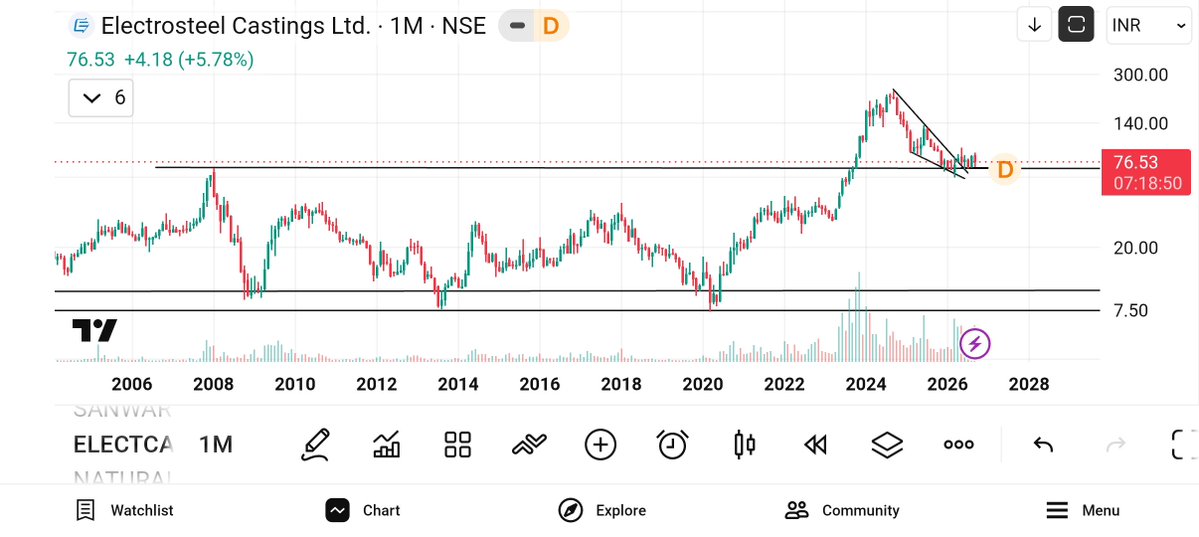Open the Watchlist tab

click(124, 510)
